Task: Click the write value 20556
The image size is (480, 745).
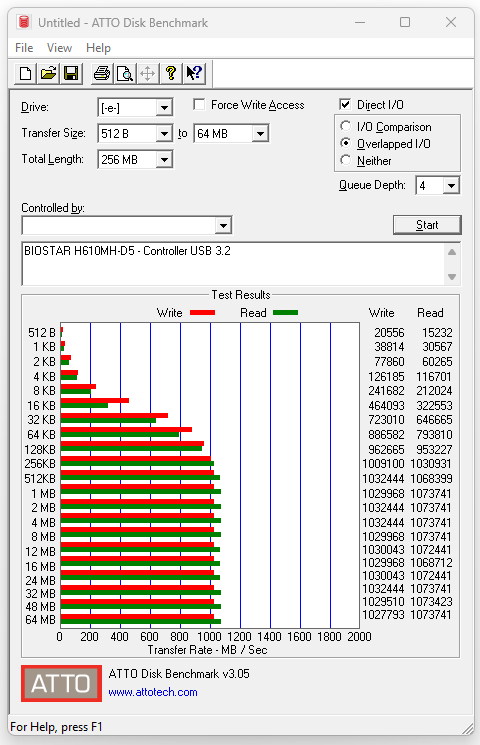Action: pos(389,333)
